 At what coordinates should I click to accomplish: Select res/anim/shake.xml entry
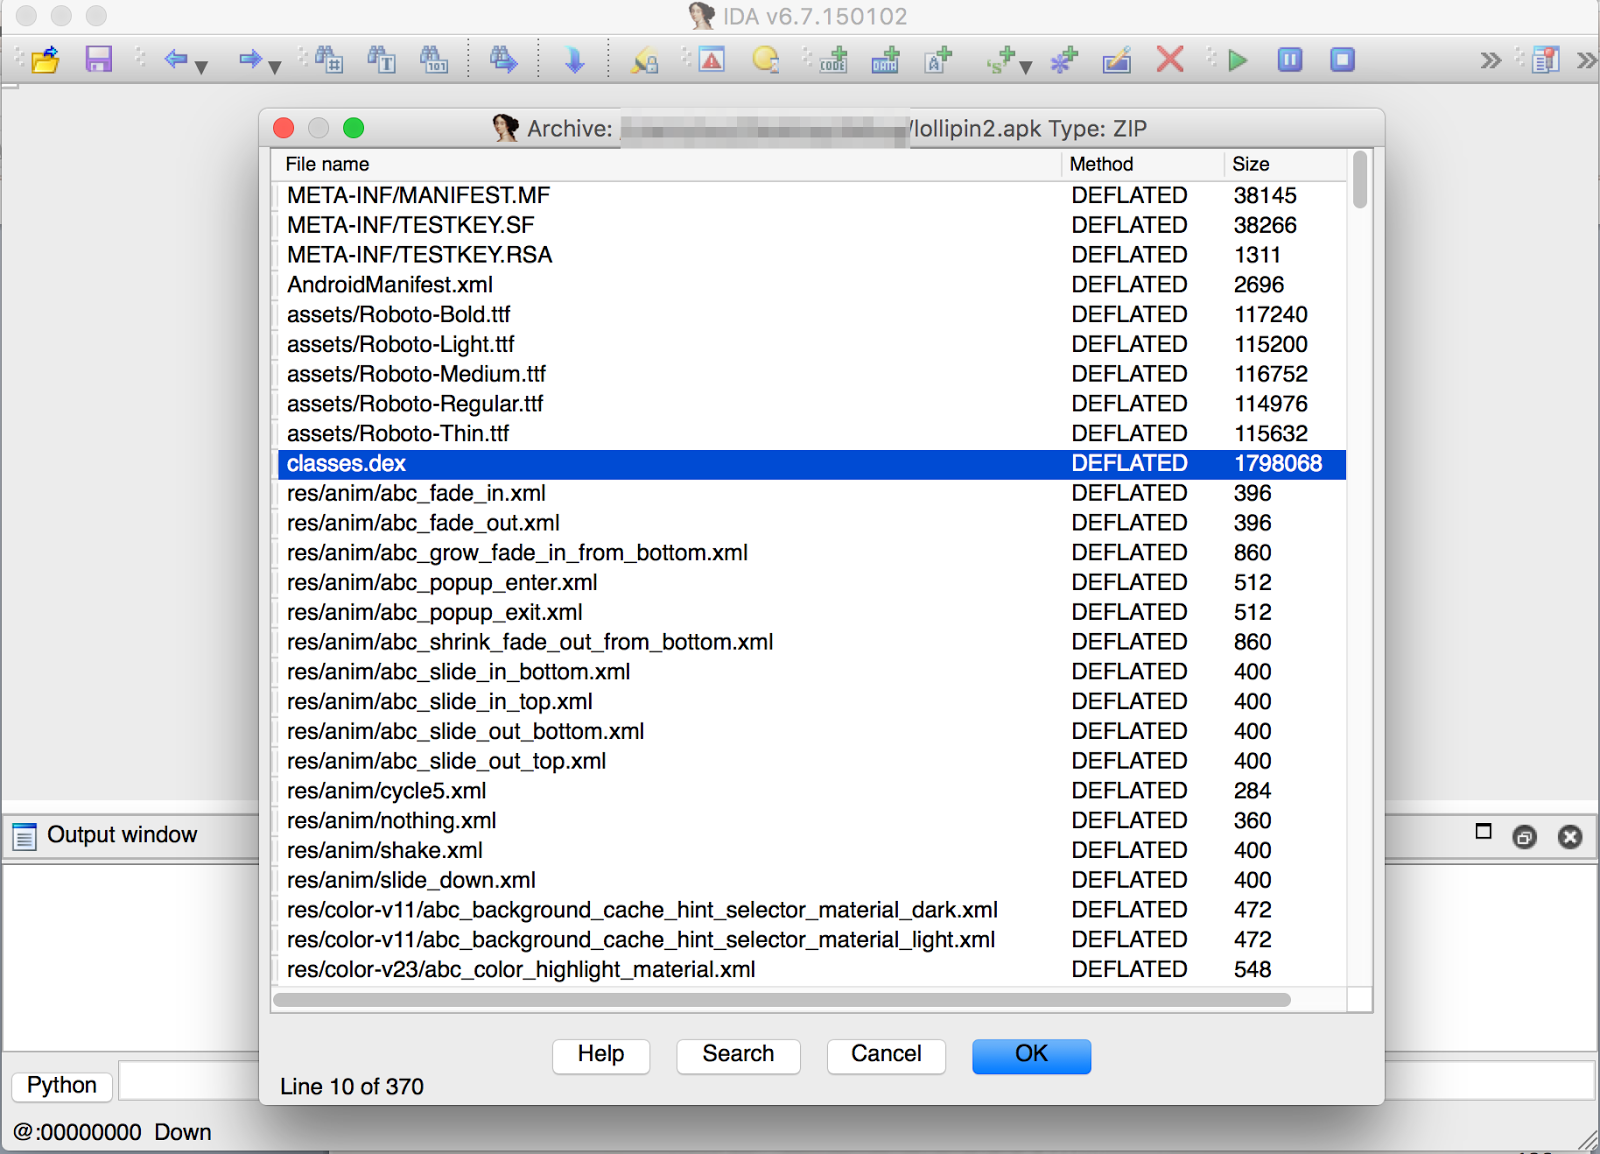point(812,851)
